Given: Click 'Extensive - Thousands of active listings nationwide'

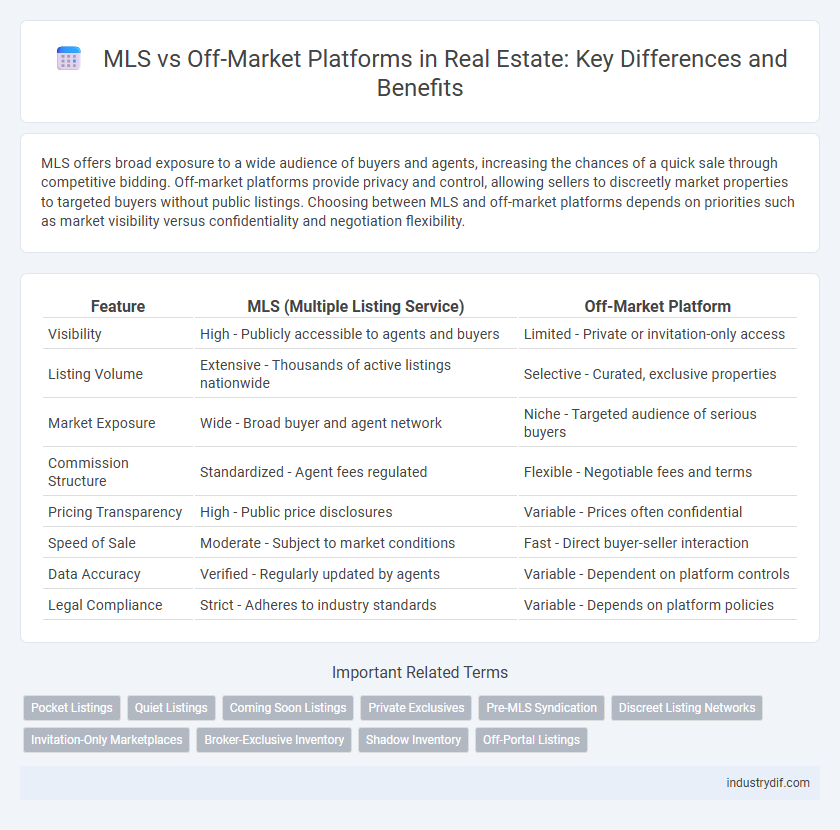Looking at the screenshot, I should coord(325,374).
